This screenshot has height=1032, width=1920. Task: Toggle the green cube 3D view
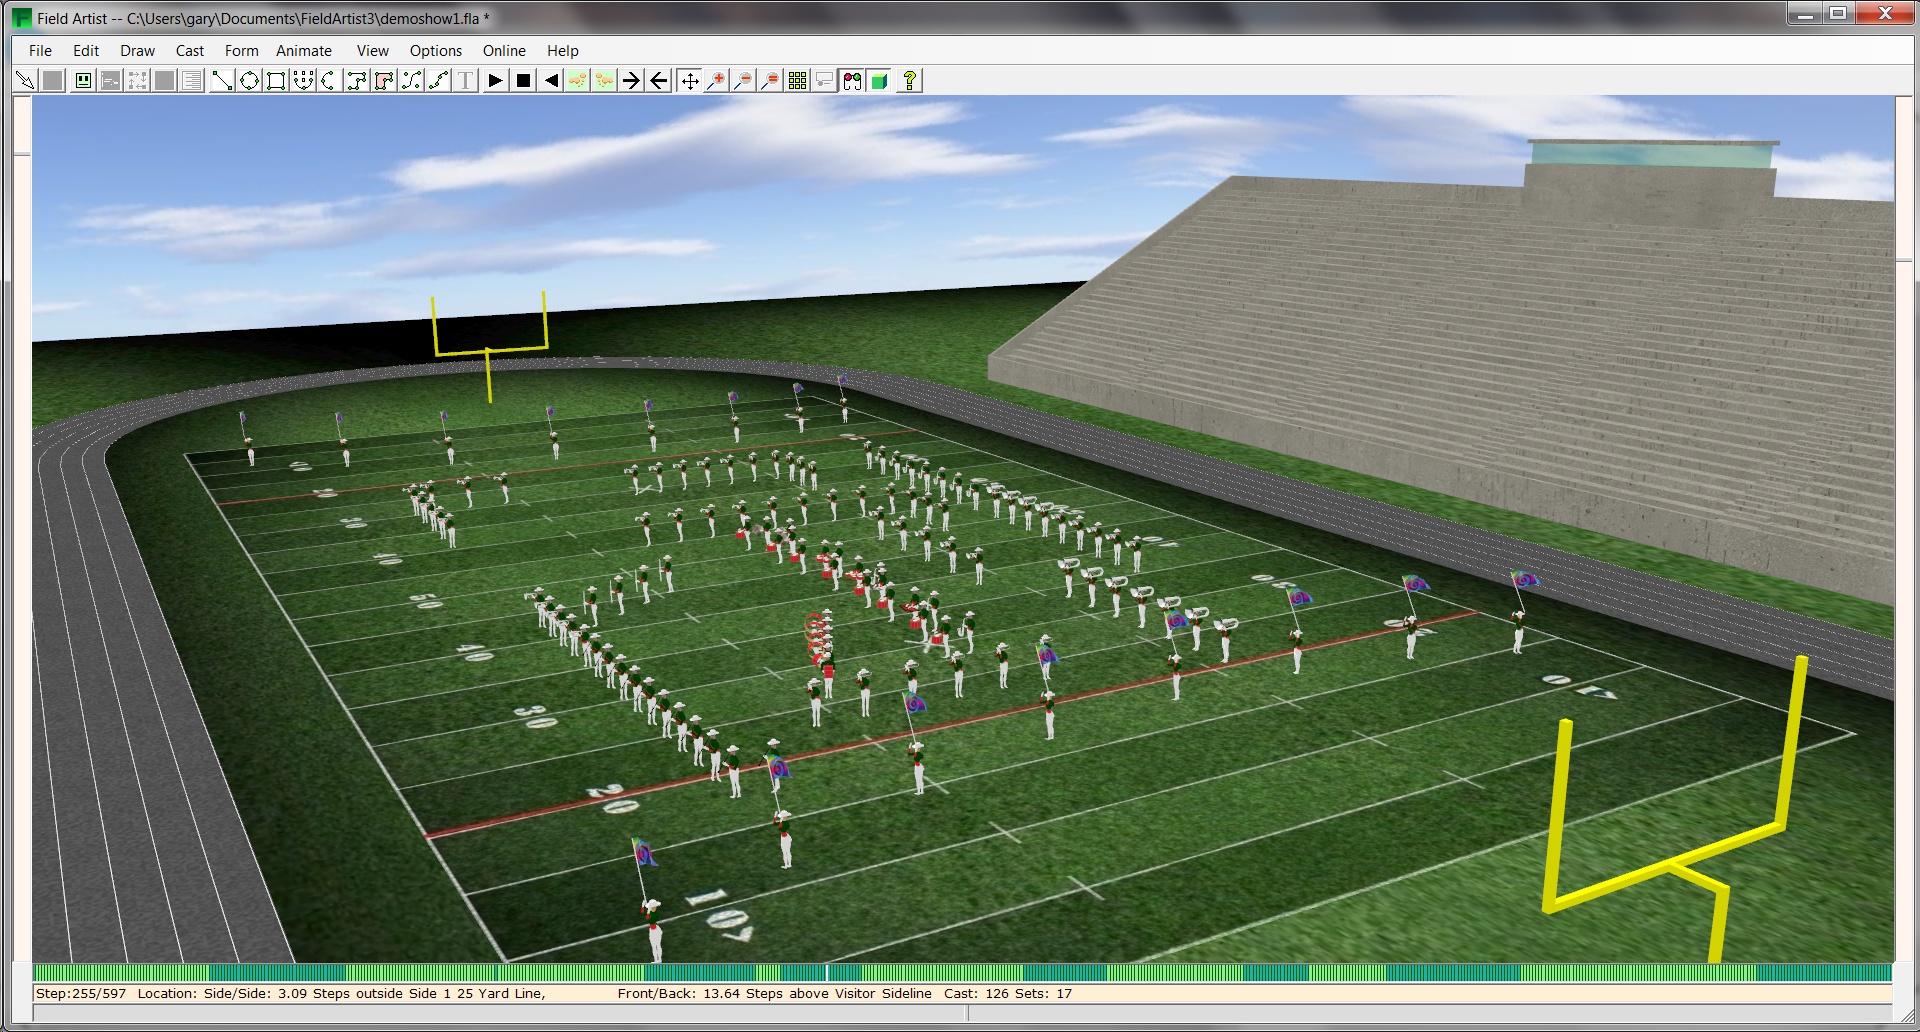879,81
